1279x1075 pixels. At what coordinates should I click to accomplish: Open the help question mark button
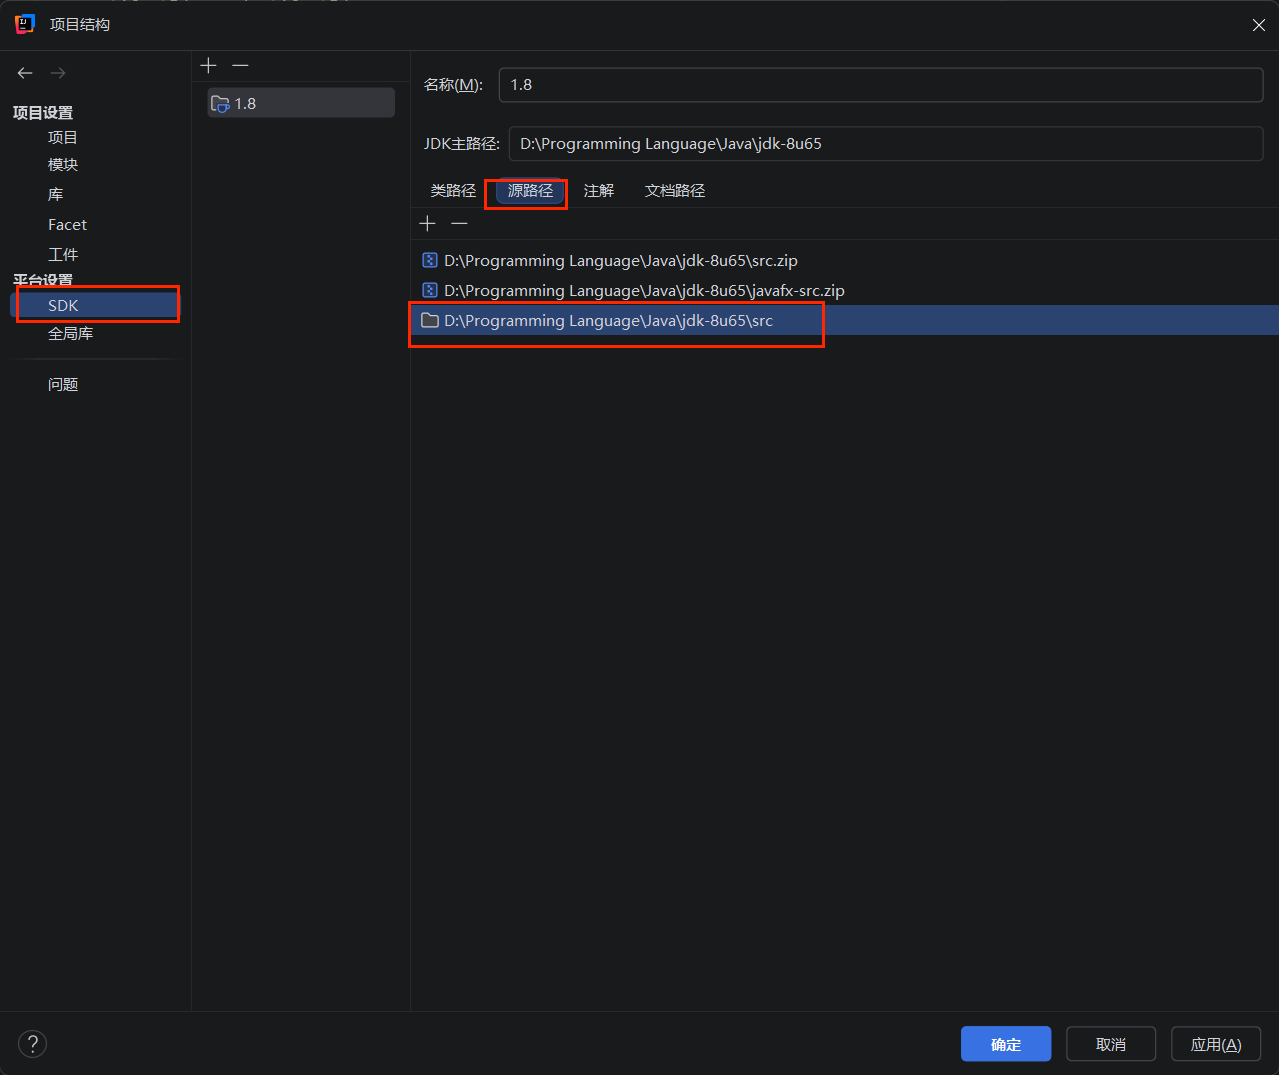click(33, 1044)
